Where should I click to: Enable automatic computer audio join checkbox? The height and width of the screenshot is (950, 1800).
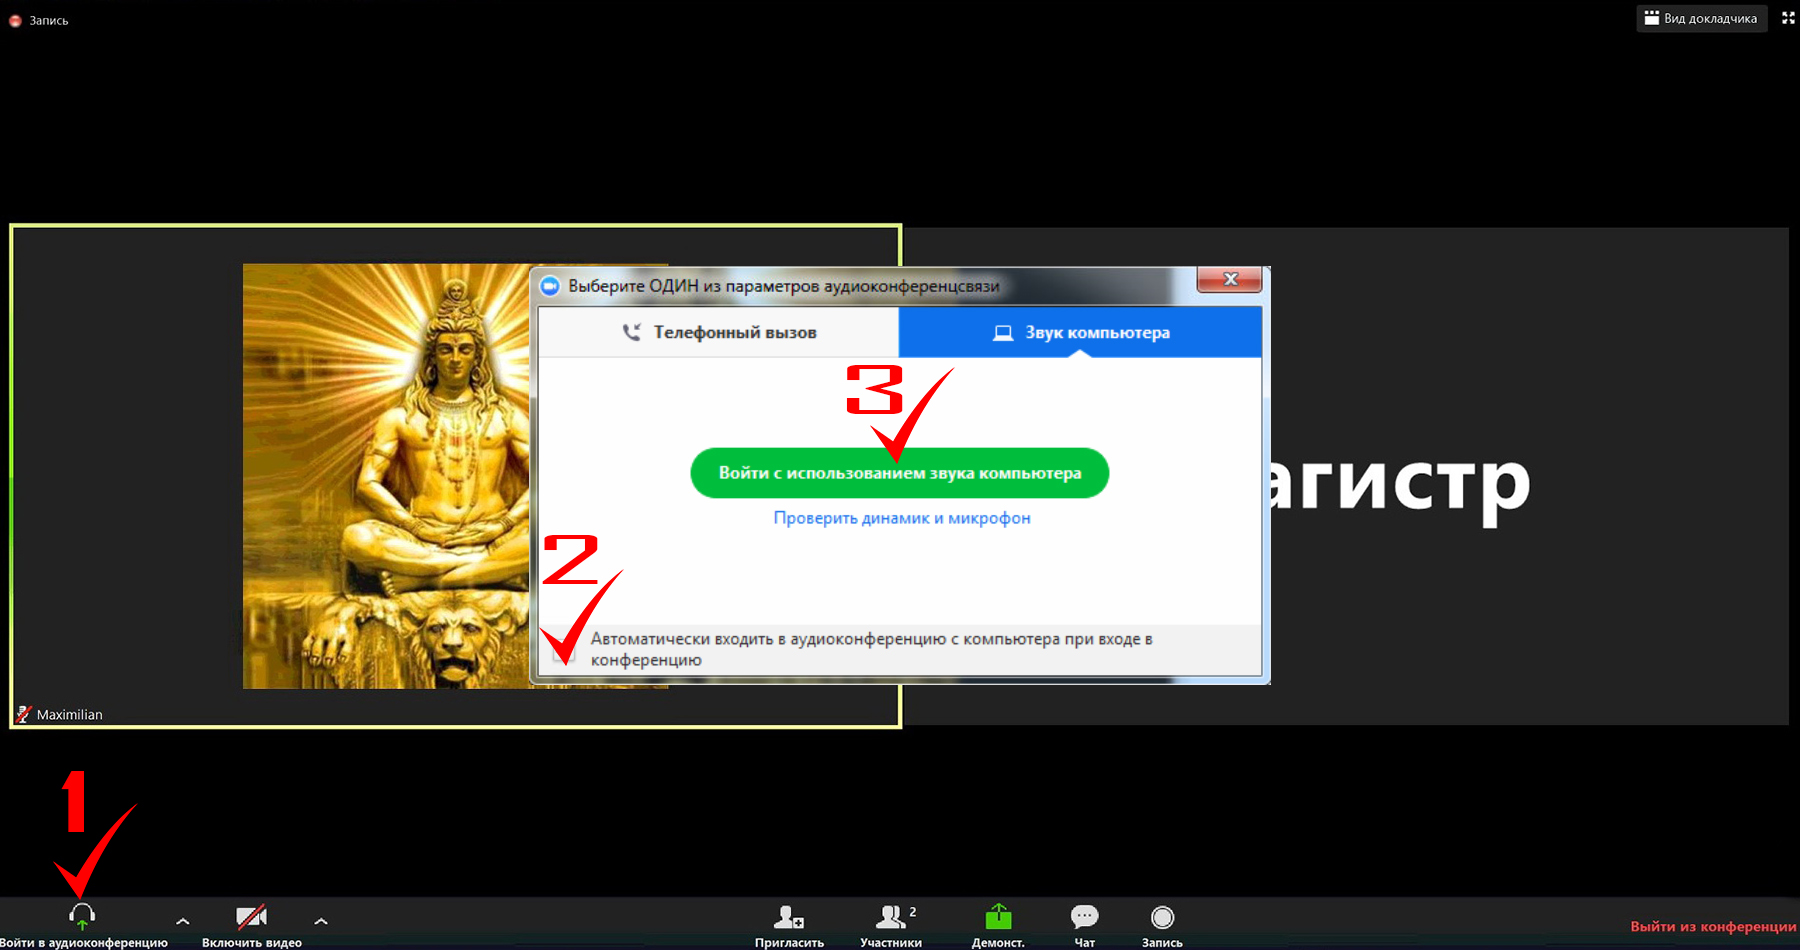click(564, 650)
